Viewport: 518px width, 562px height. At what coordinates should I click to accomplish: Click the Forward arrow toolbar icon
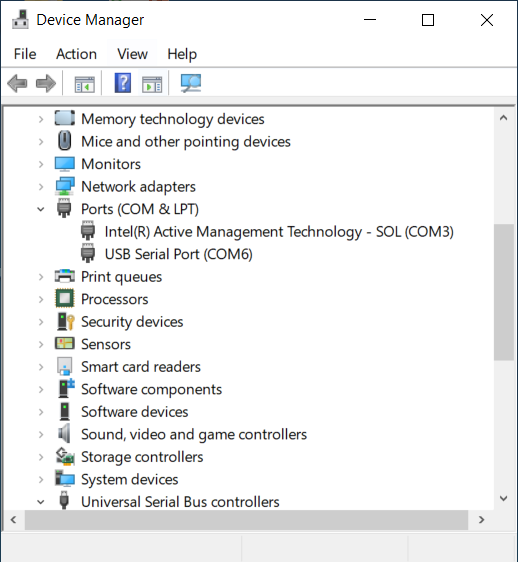(46, 84)
